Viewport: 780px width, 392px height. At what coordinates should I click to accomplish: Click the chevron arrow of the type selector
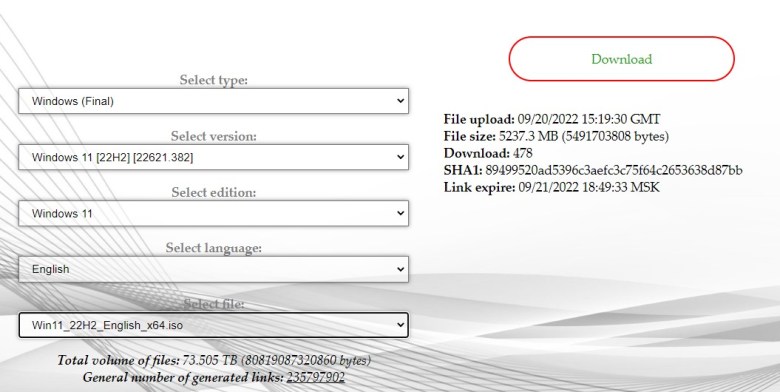pyautogui.click(x=400, y=101)
